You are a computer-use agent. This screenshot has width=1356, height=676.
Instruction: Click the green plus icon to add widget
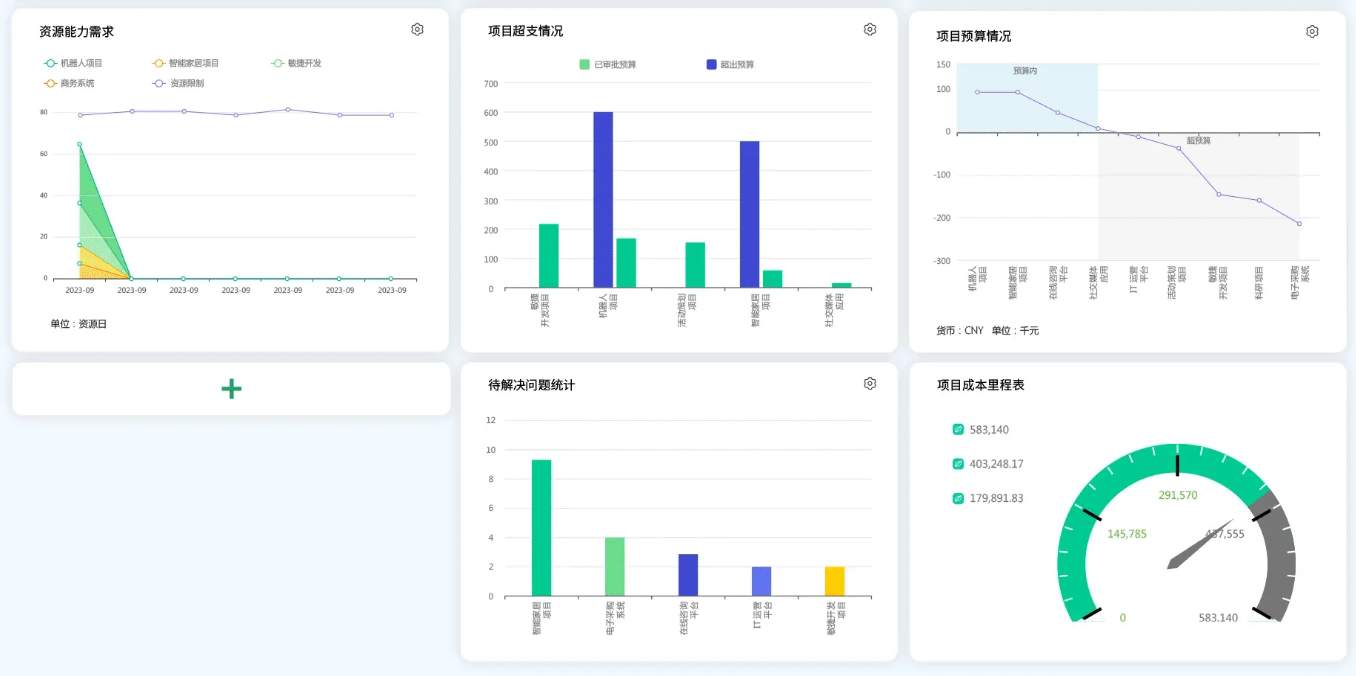click(230, 388)
